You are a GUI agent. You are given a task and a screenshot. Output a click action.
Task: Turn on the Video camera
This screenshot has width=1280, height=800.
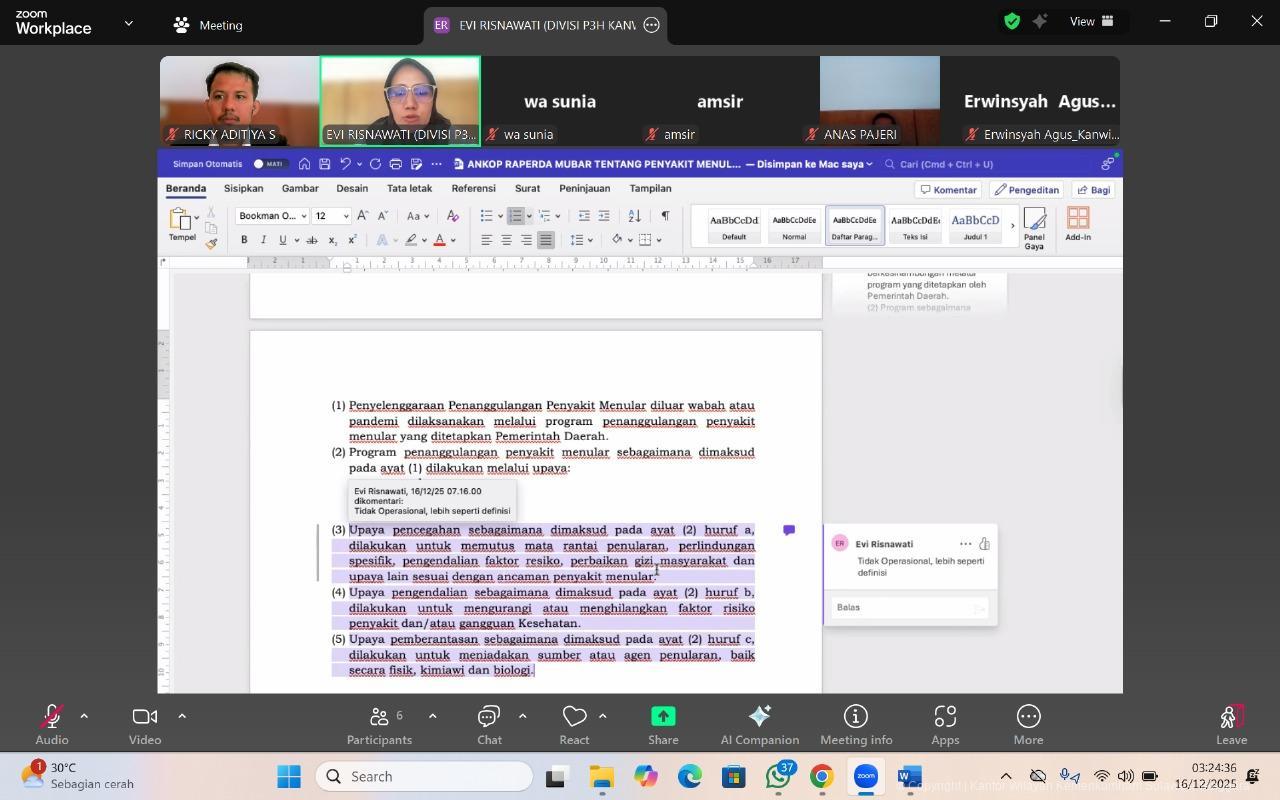144,724
